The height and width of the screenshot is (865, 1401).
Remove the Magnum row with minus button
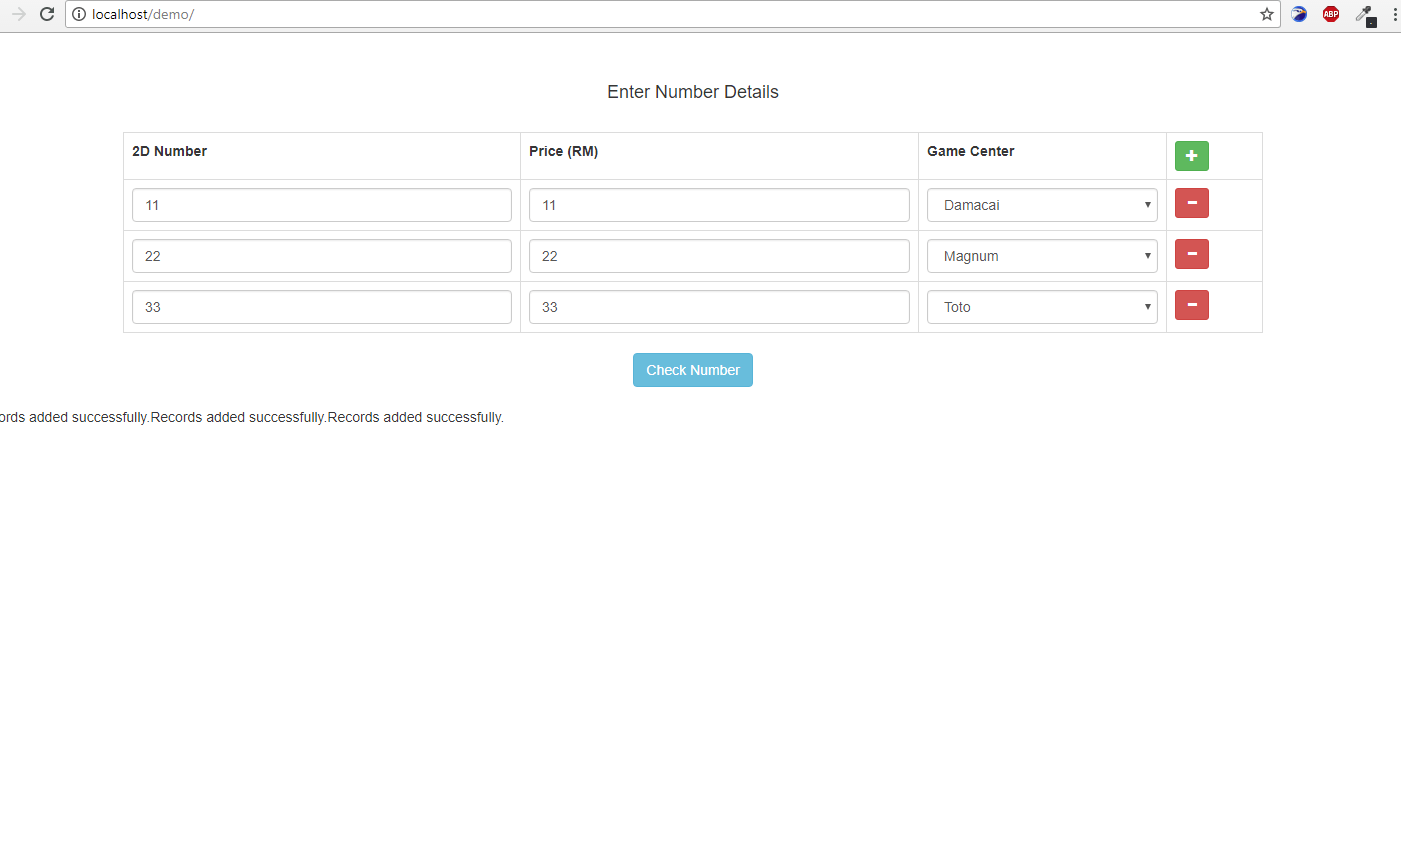click(1191, 254)
